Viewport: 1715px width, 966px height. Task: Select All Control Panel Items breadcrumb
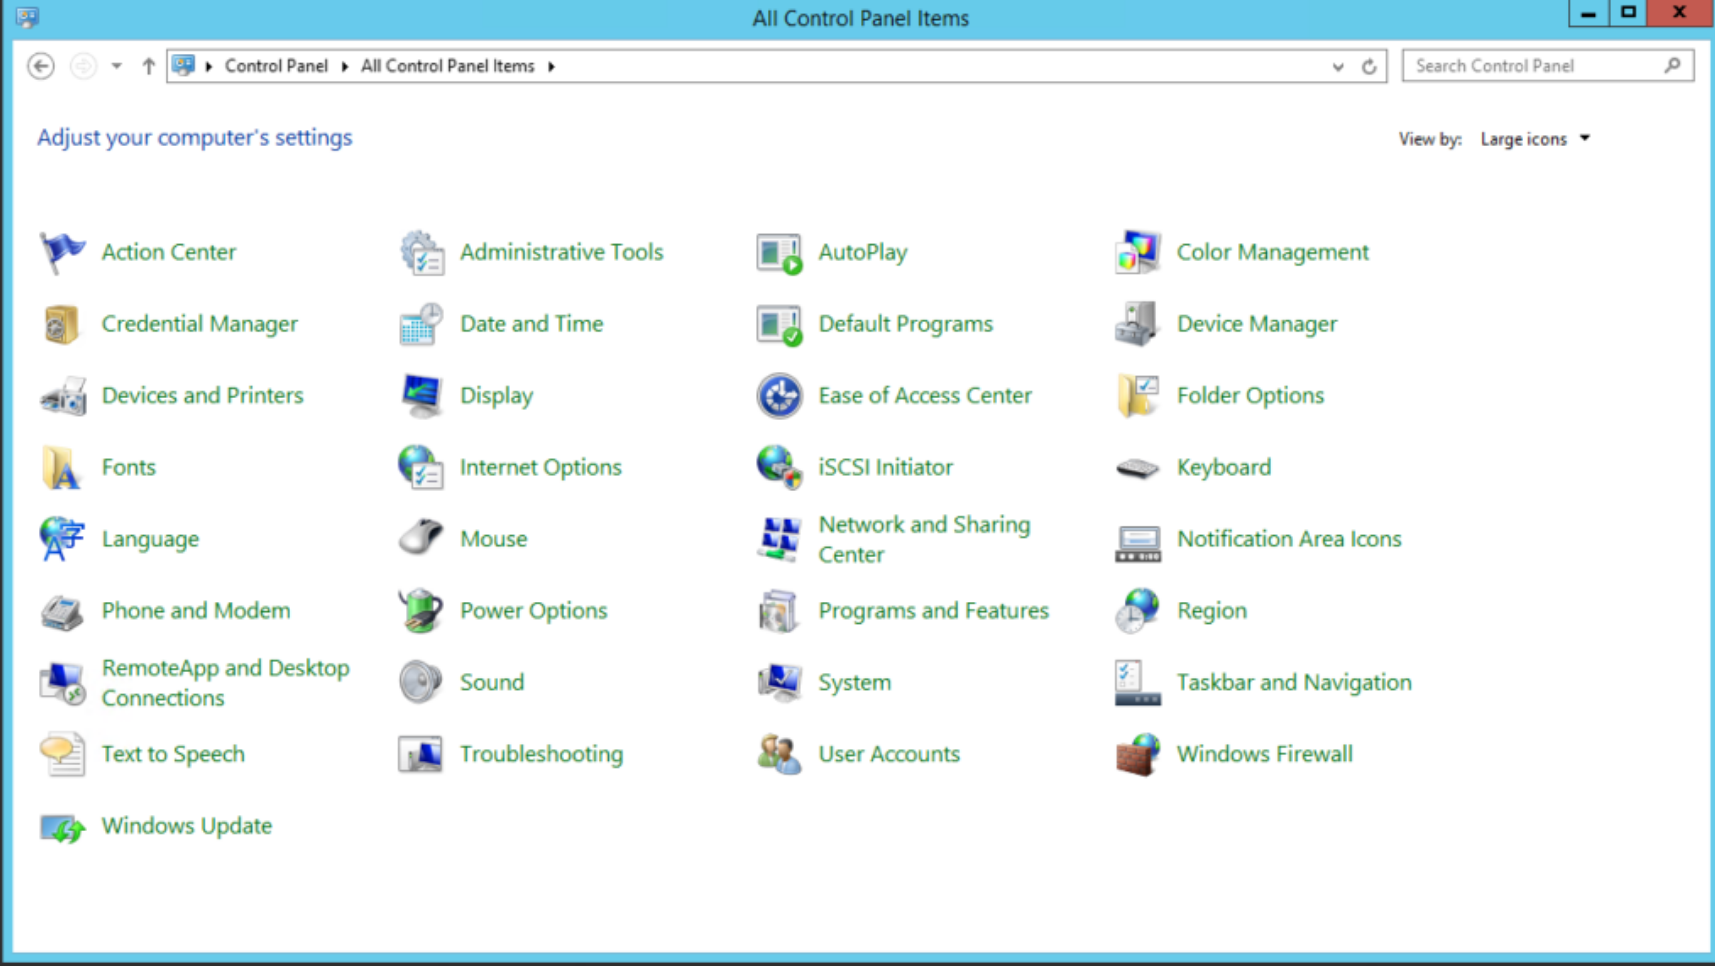[x=447, y=66]
